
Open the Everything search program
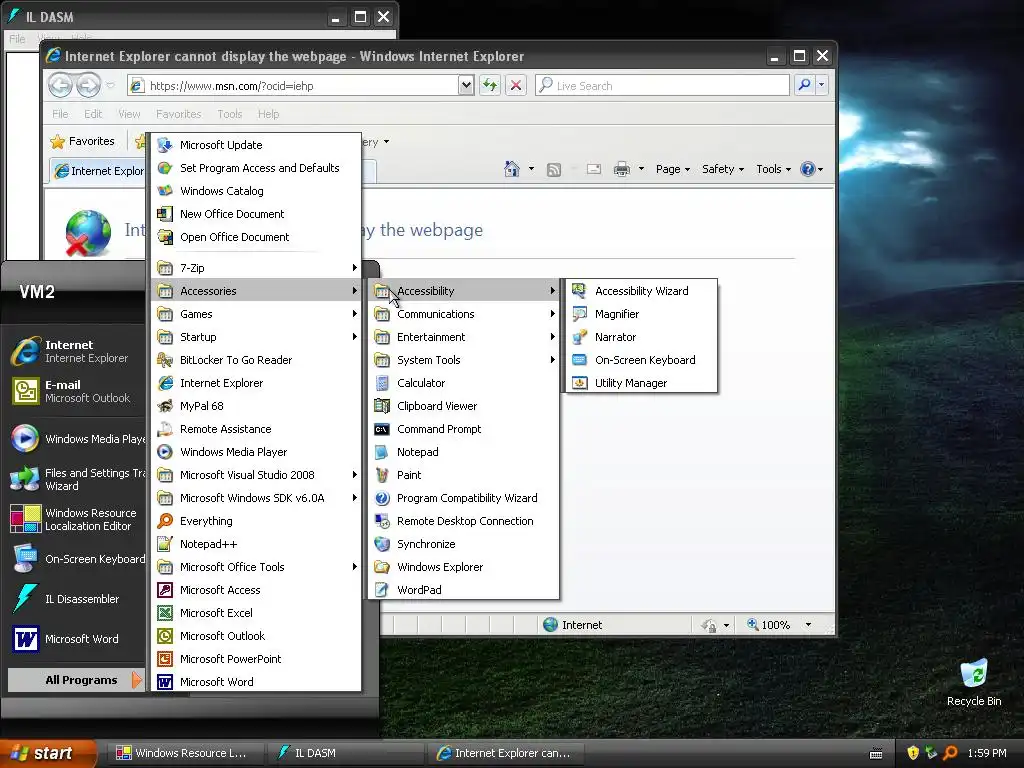(x=256, y=521)
